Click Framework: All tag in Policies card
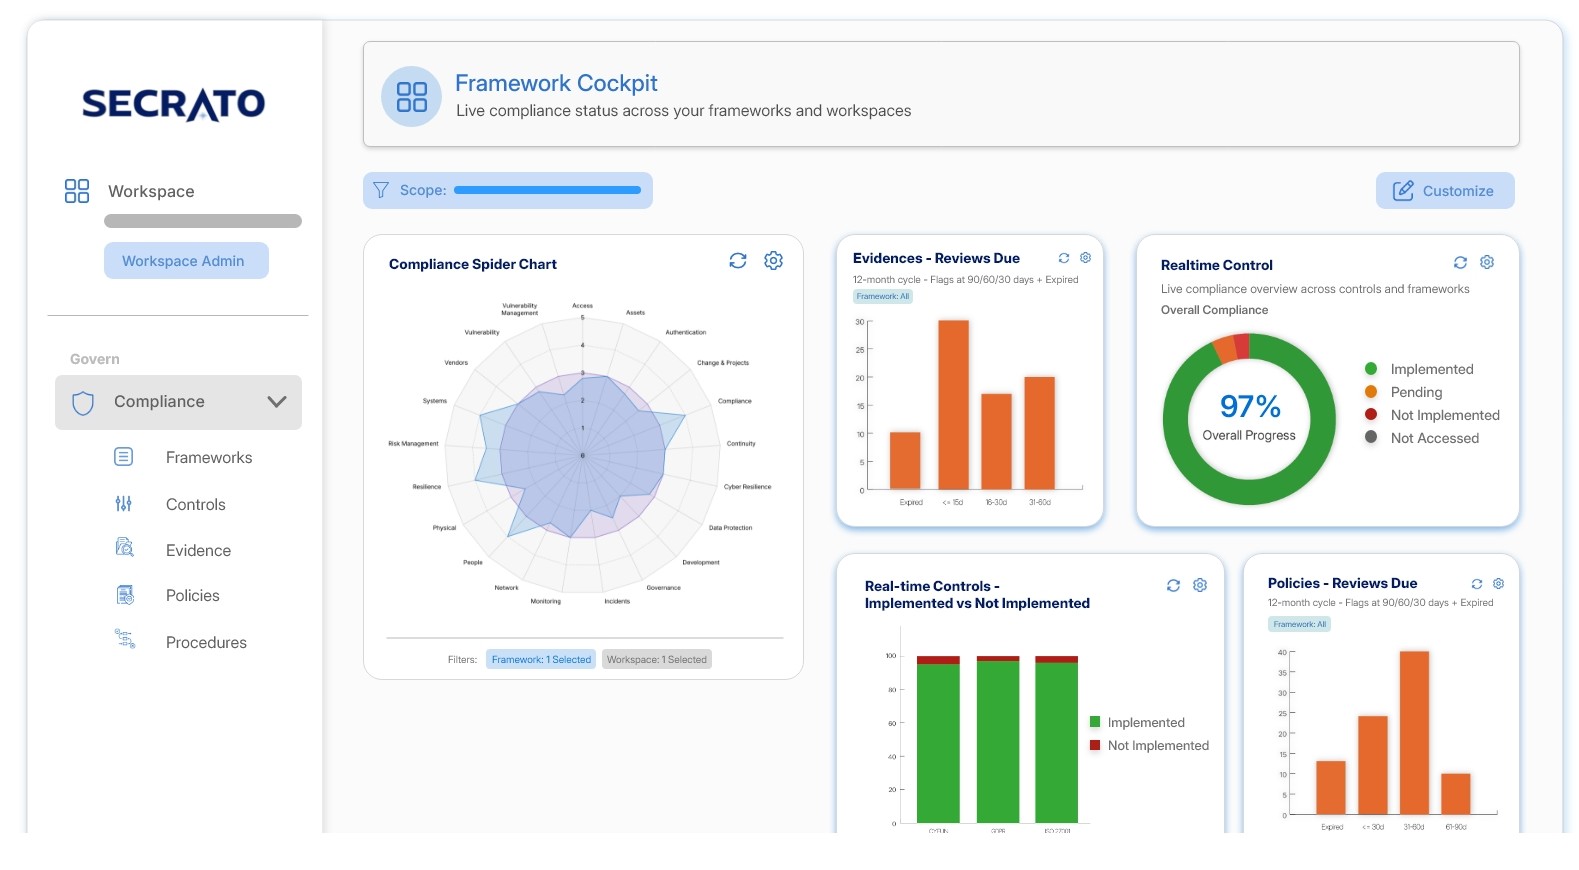This screenshot has height=870, width=1579. tap(1300, 624)
